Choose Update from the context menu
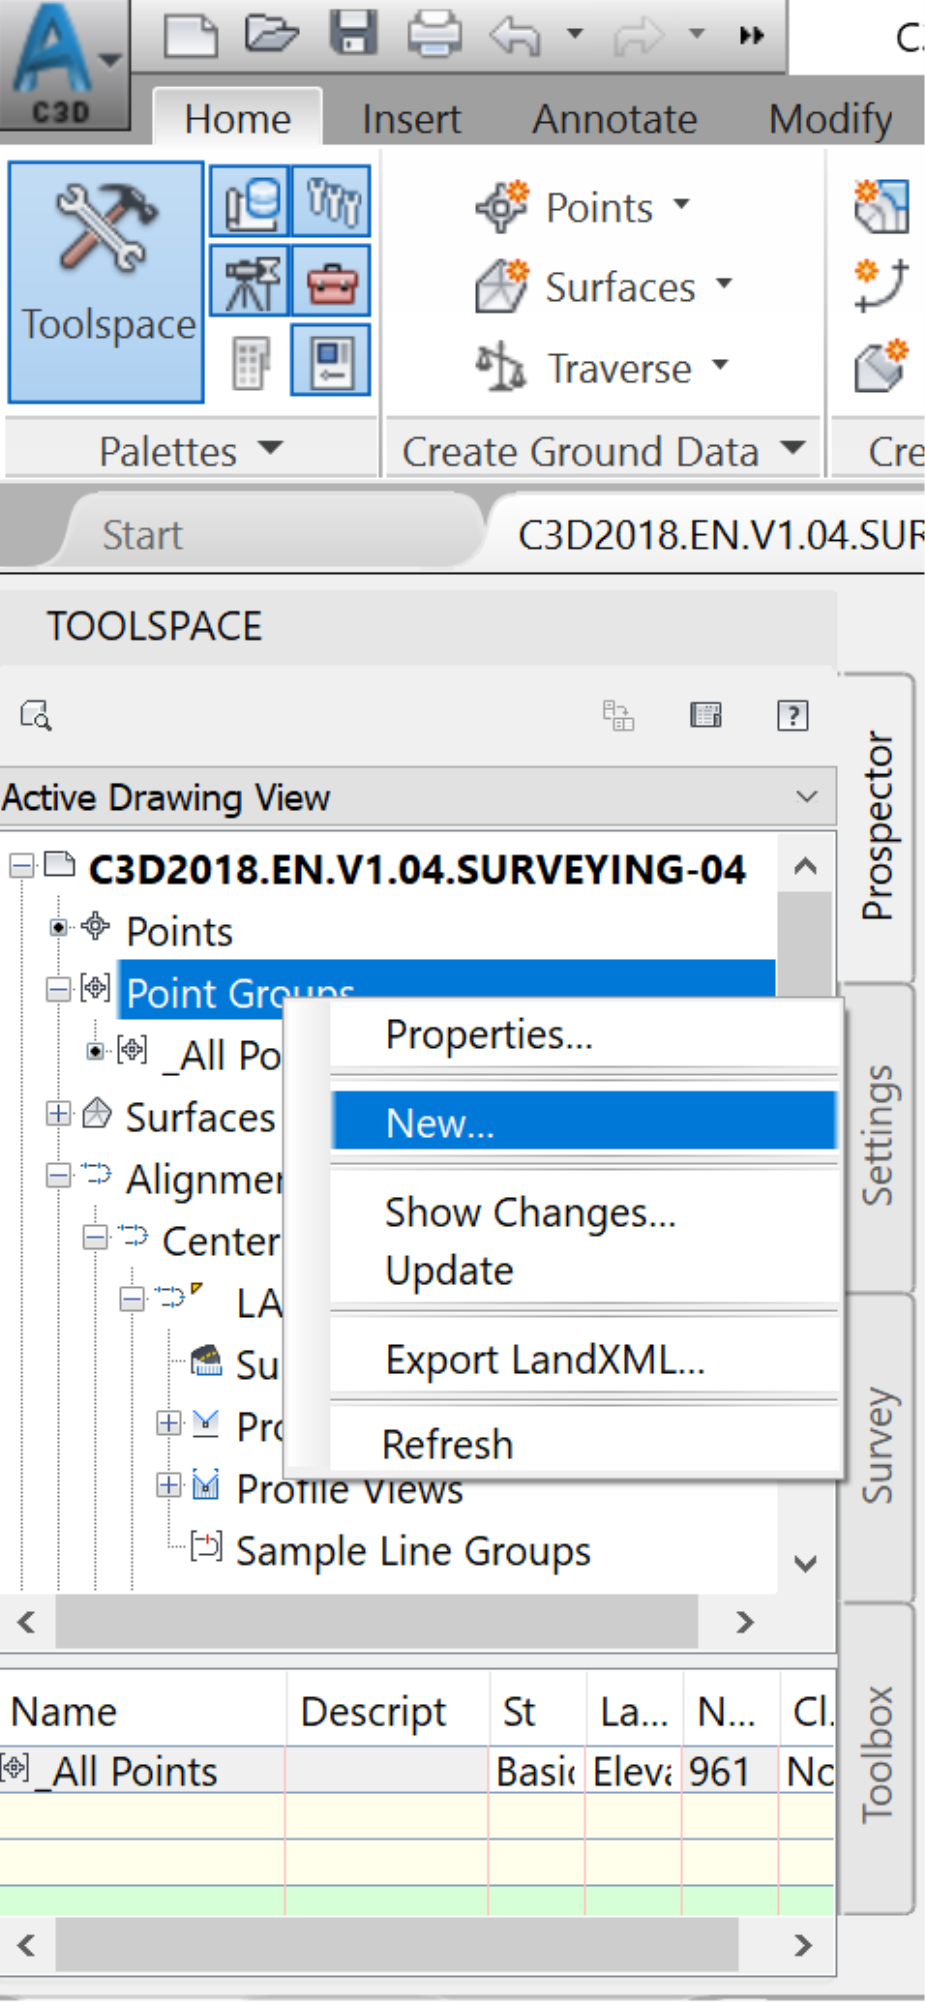The width and height of the screenshot is (925, 2002). point(584,1270)
